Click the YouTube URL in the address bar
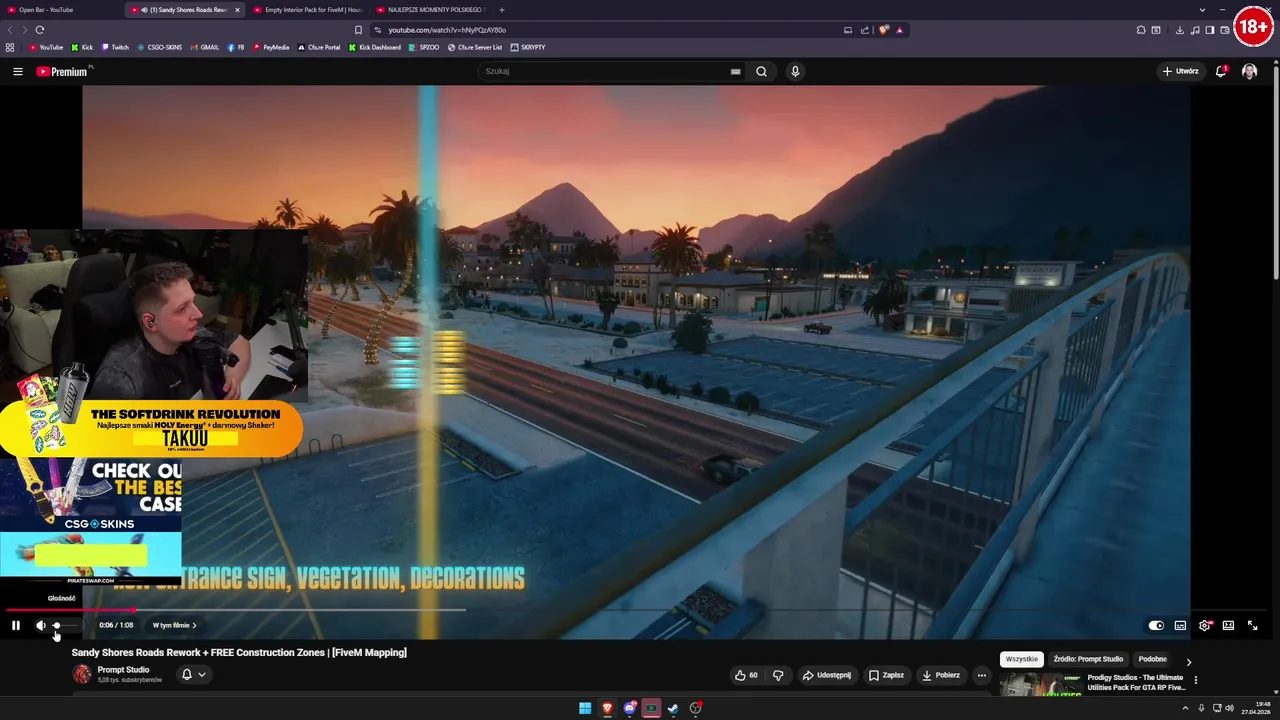Image resolution: width=1280 pixels, height=720 pixels. coord(447,30)
